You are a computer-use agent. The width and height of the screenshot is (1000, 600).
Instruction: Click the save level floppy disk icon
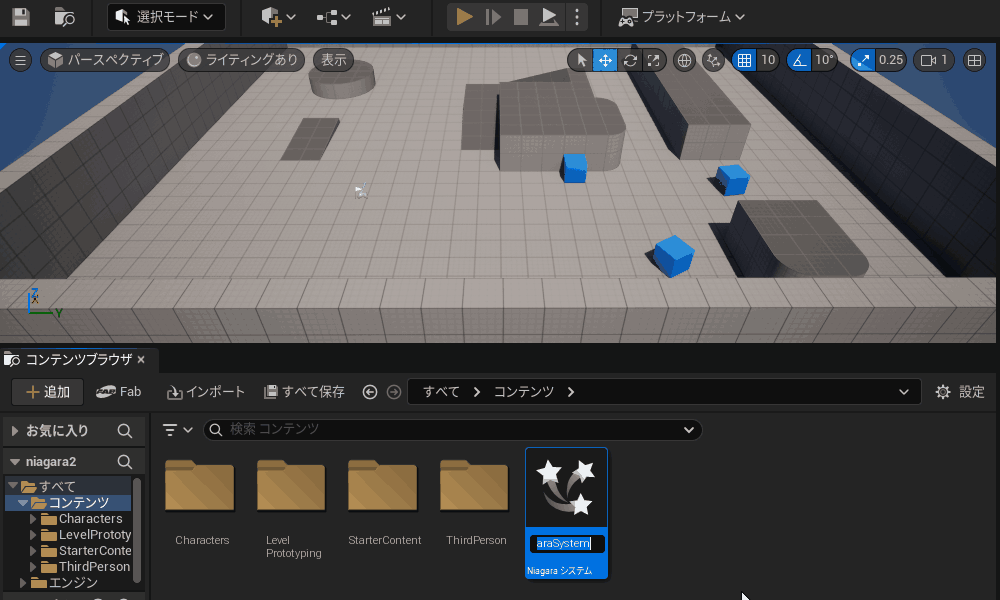tap(21, 17)
